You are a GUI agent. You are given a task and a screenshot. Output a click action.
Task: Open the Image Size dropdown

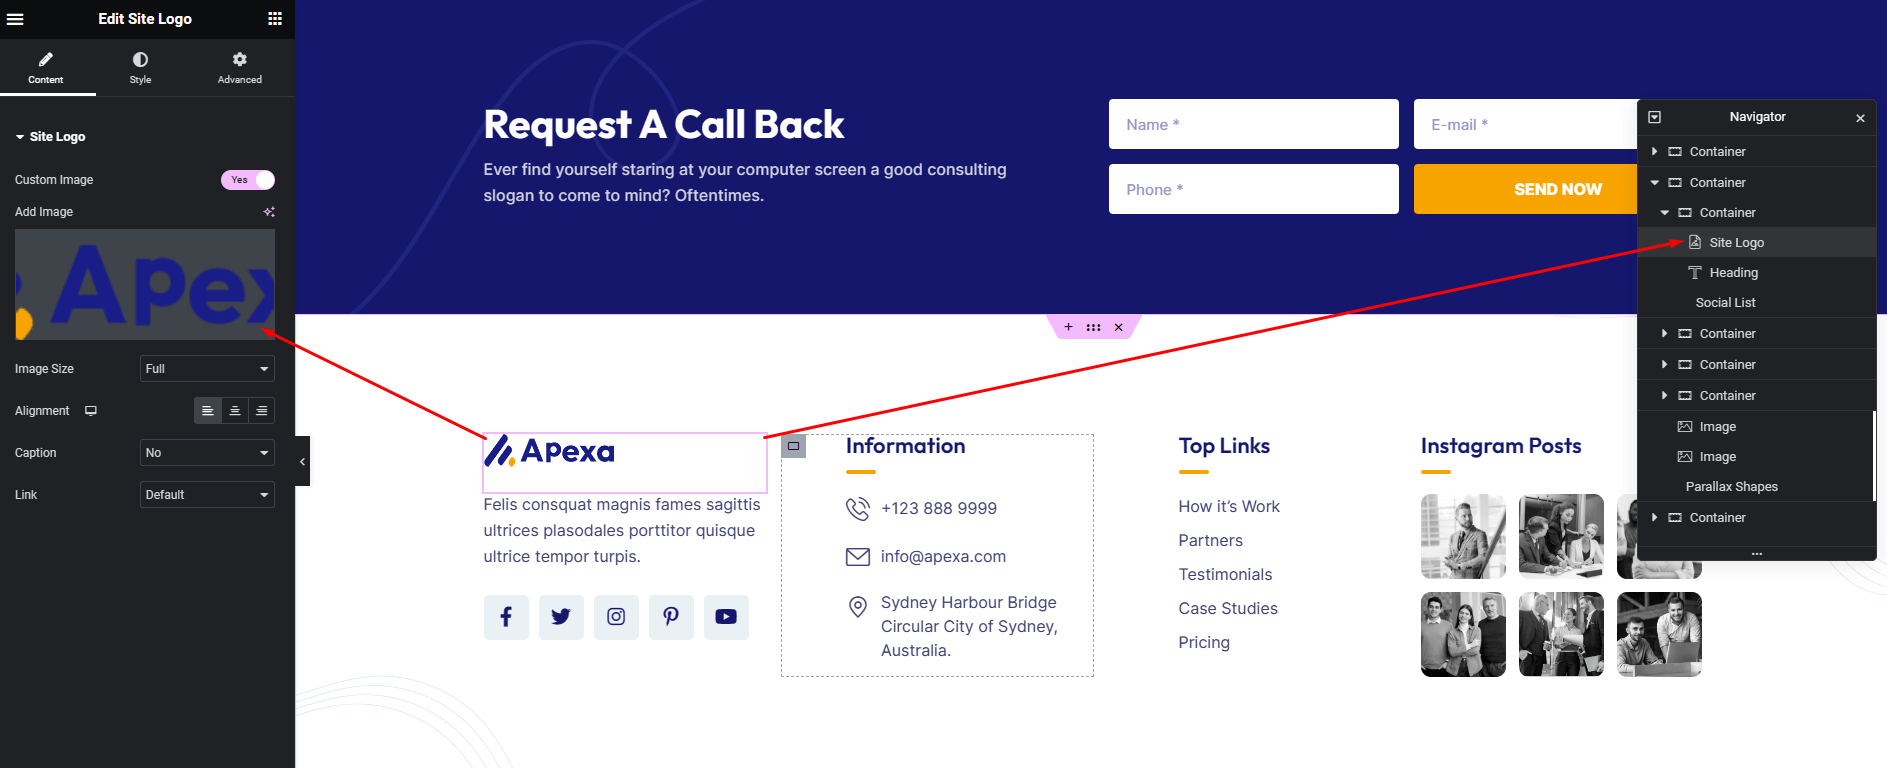pyautogui.click(x=207, y=369)
